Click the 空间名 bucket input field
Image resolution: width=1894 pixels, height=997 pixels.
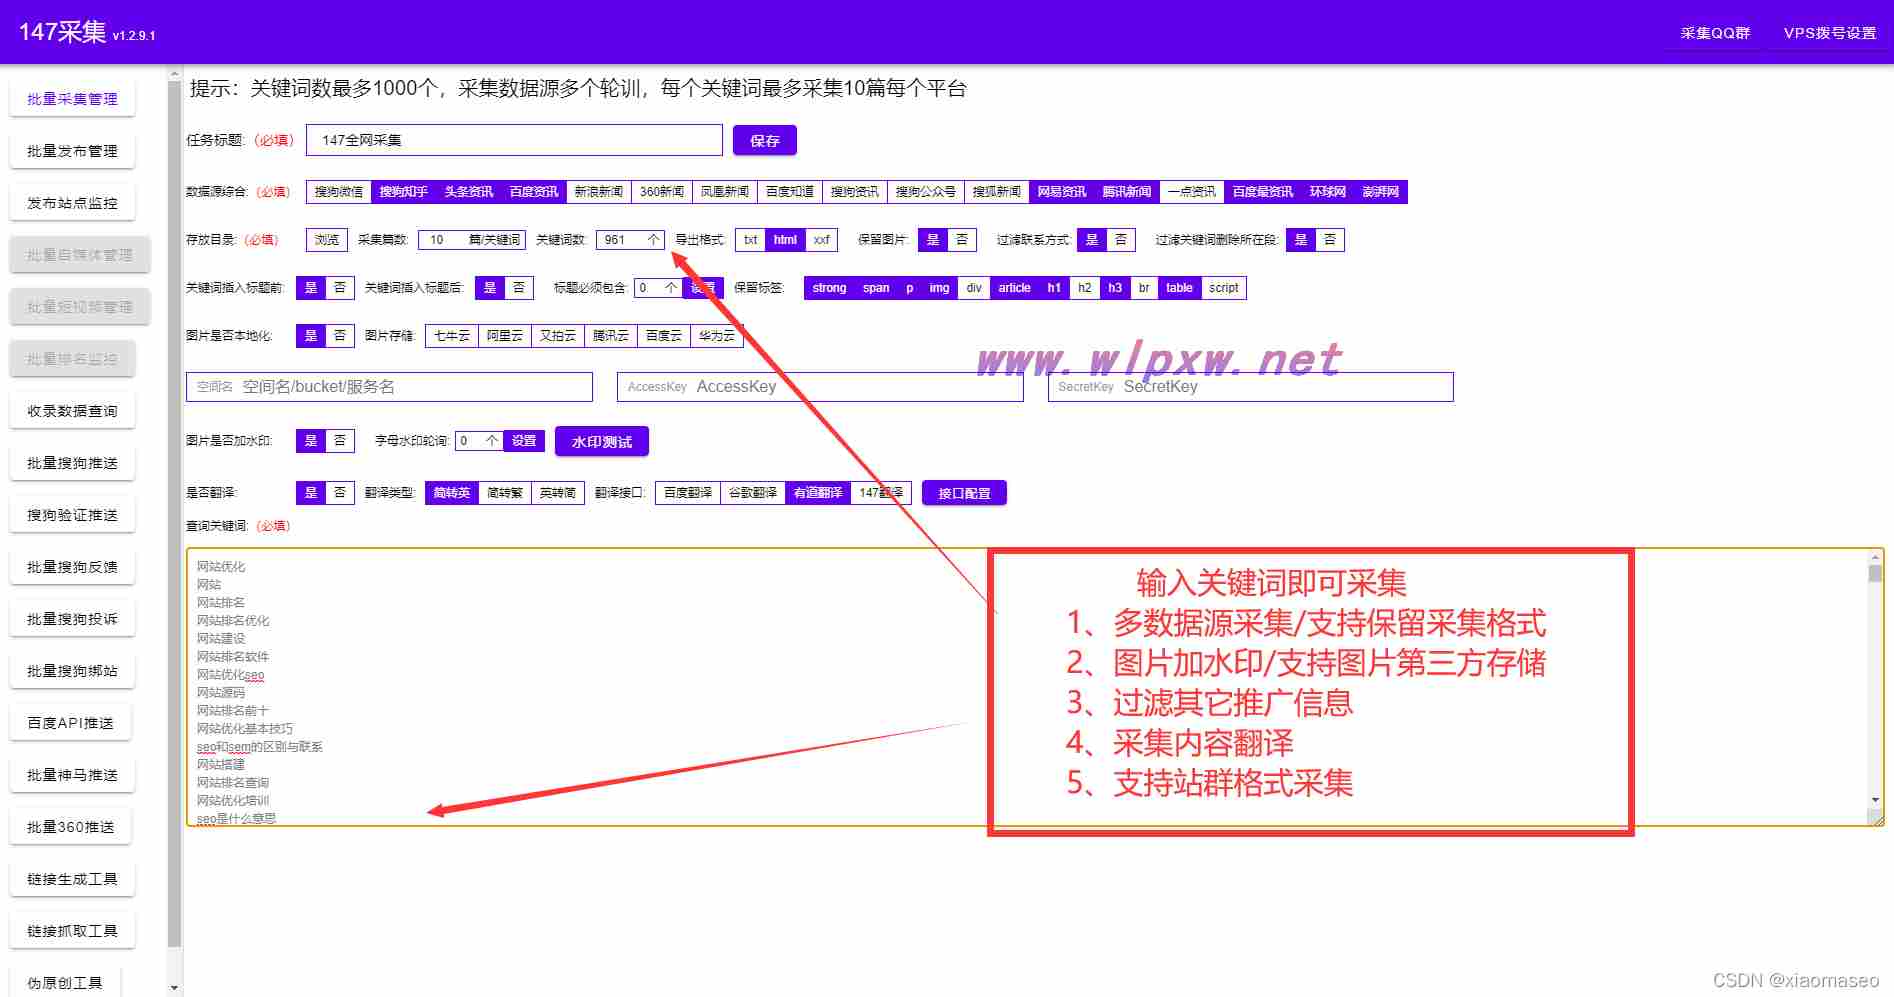tap(389, 387)
